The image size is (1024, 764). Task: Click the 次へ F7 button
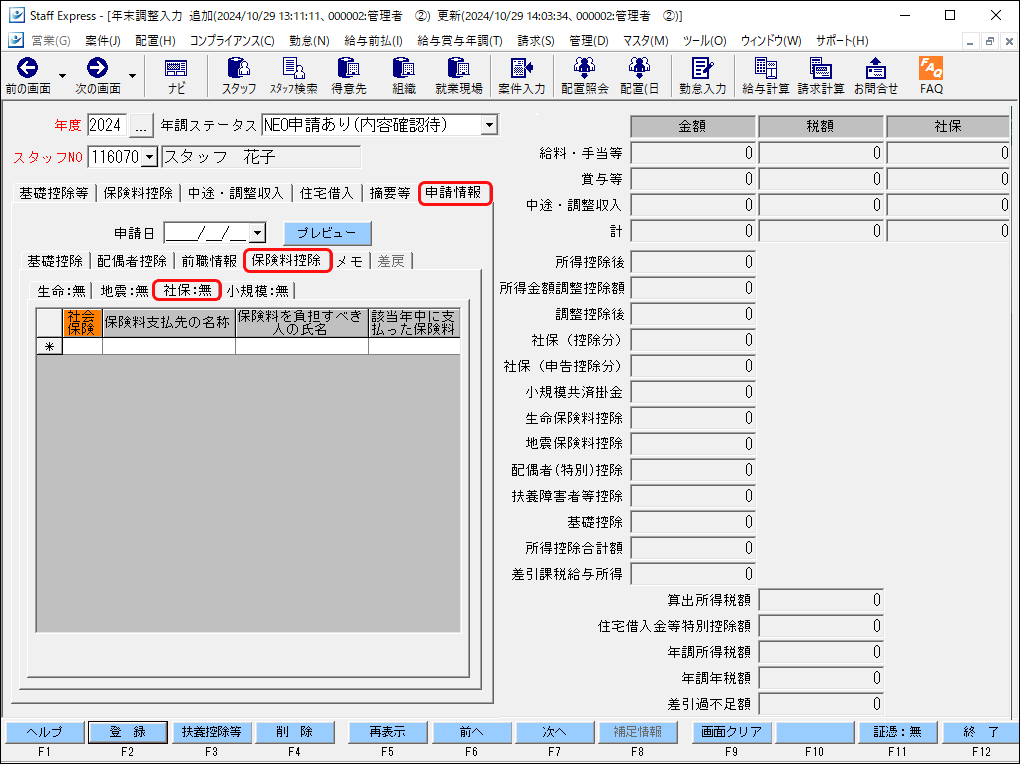[554, 732]
